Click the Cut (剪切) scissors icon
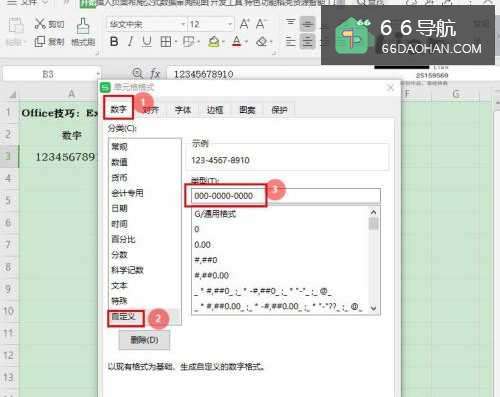The width and height of the screenshot is (500, 397). (x=40, y=24)
